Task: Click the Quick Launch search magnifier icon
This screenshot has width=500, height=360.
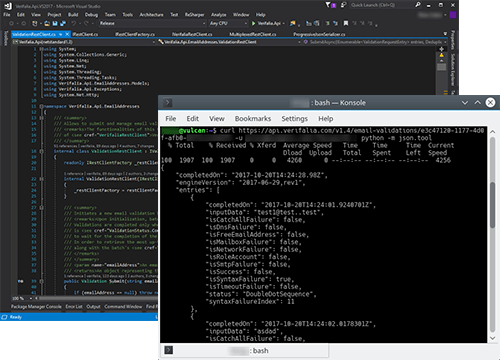Action: [x=418, y=5]
